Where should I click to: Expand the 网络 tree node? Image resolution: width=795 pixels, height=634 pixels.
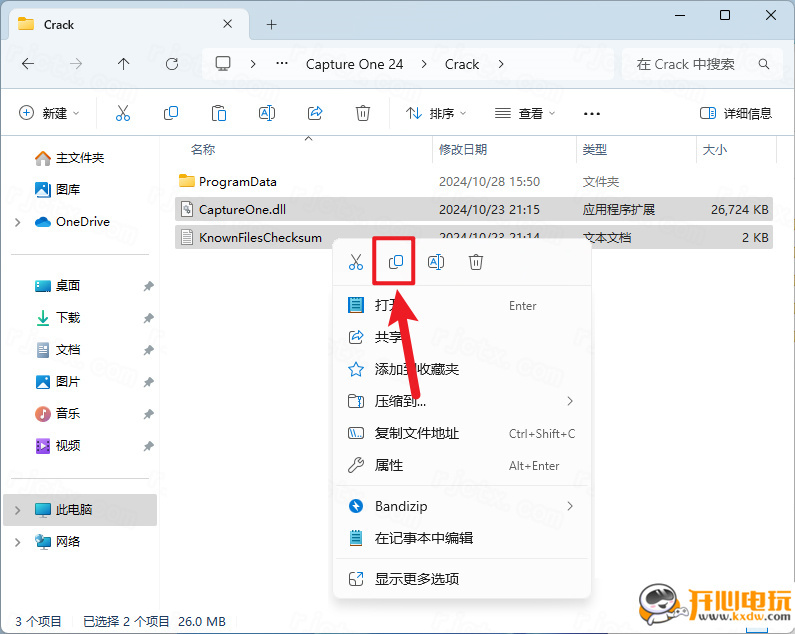(x=18, y=542)
